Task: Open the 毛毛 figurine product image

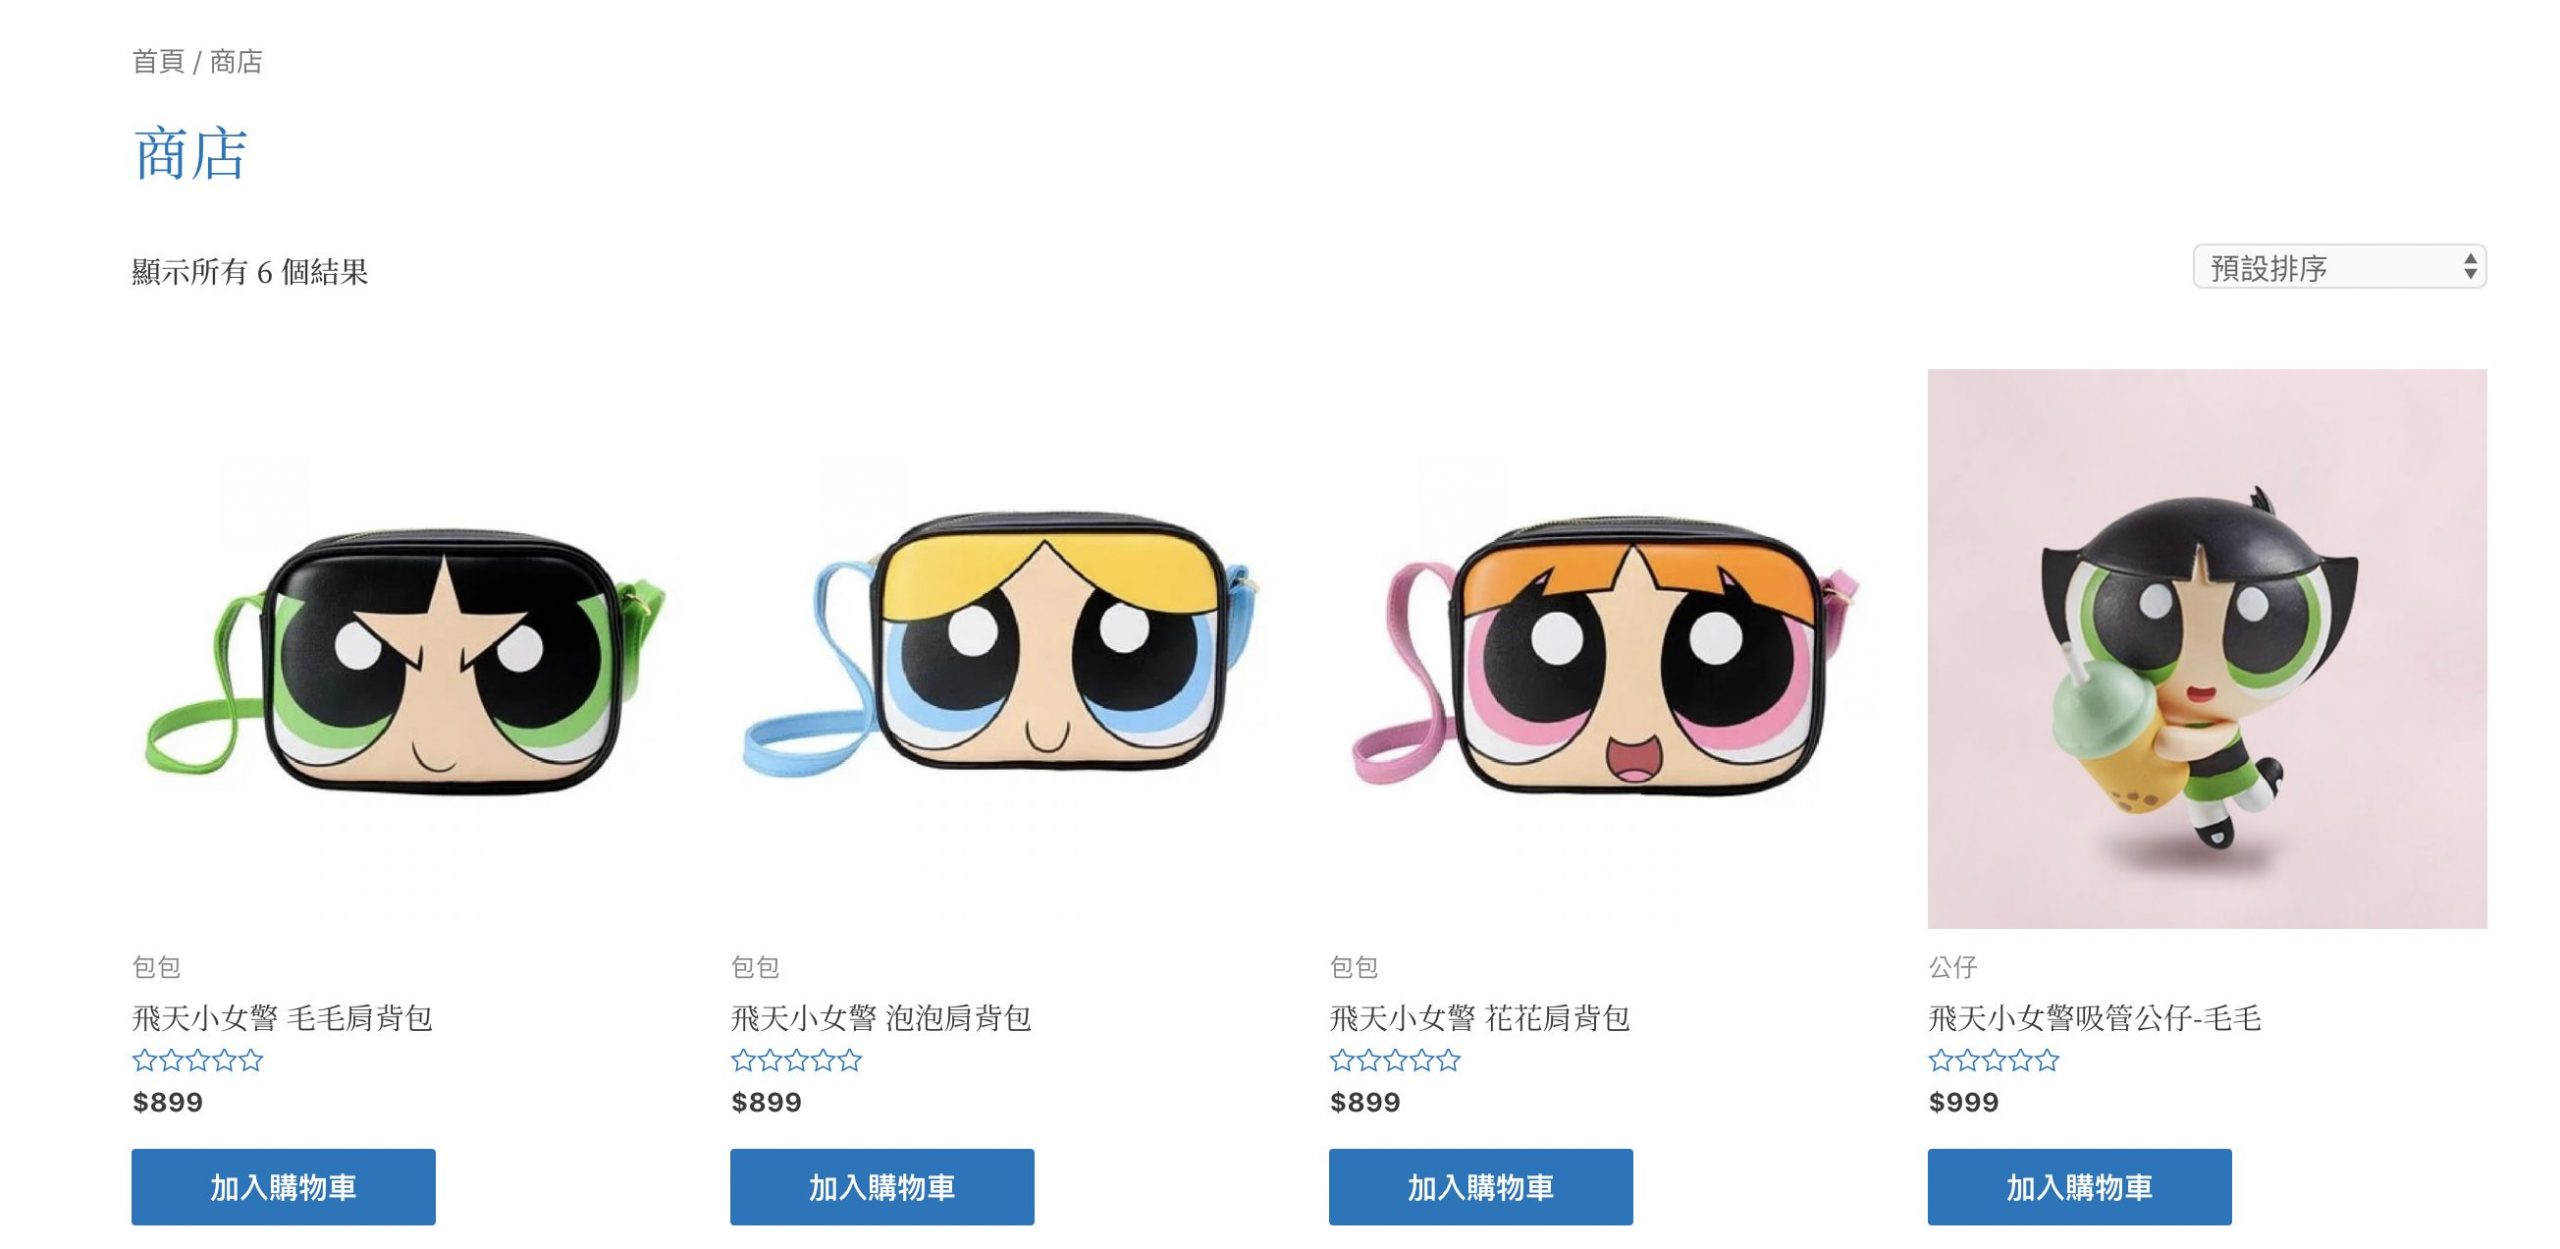Action: coord(2207,649)
